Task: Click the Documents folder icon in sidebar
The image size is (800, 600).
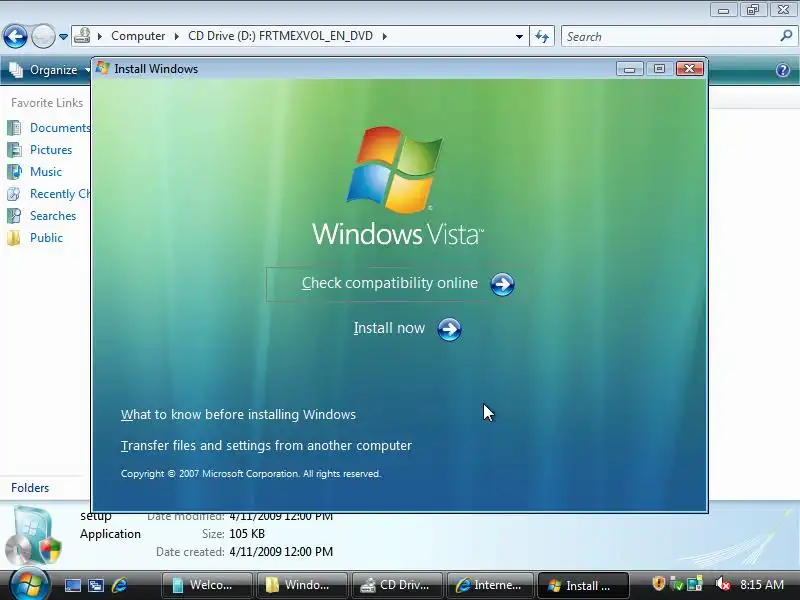Action: 14,128
